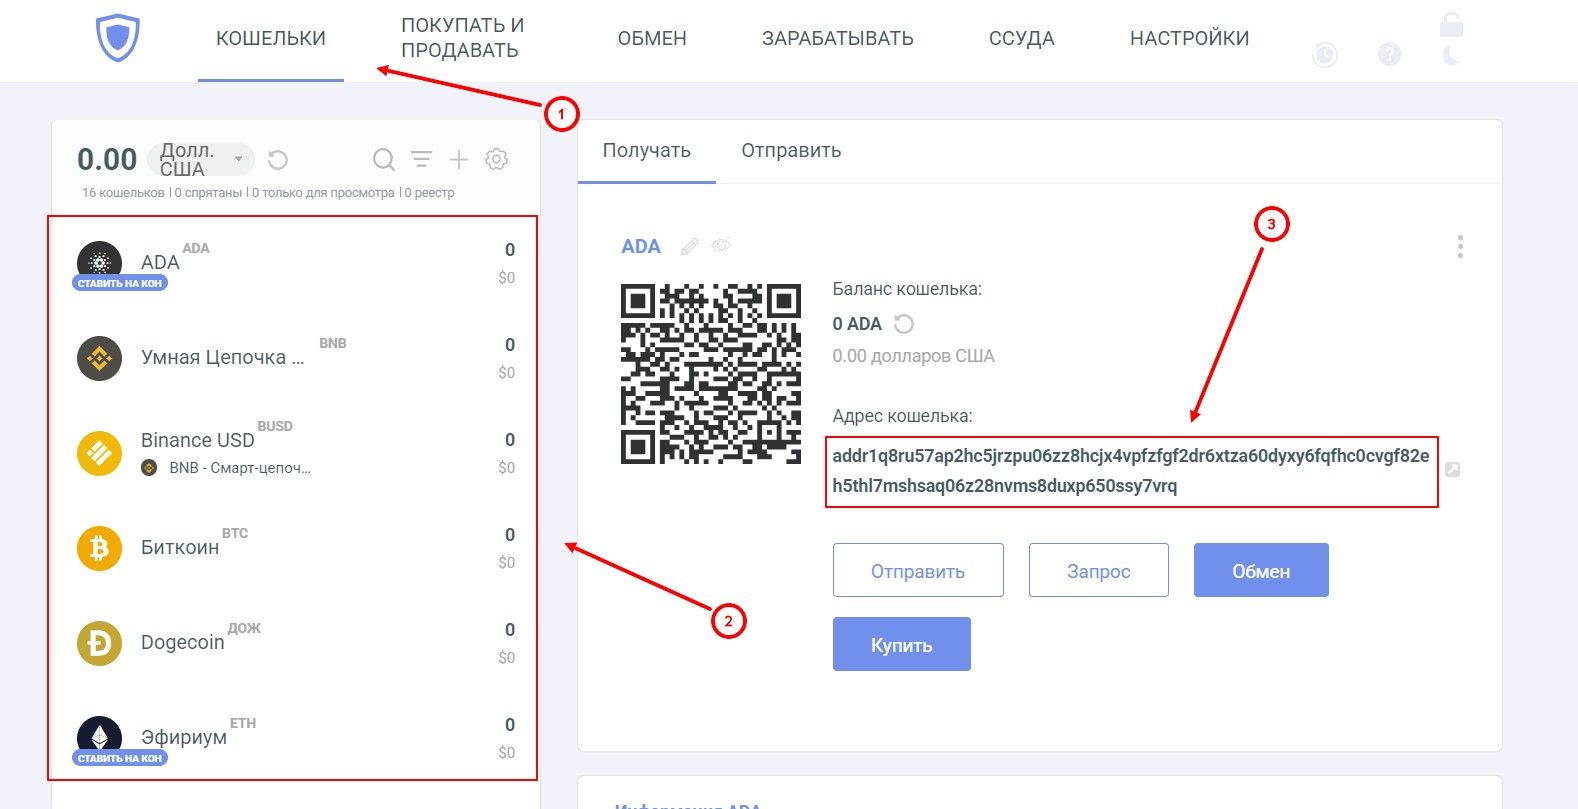Switch to the ОБМЕН tab
1578x809 pixels.
click(652, 38)
